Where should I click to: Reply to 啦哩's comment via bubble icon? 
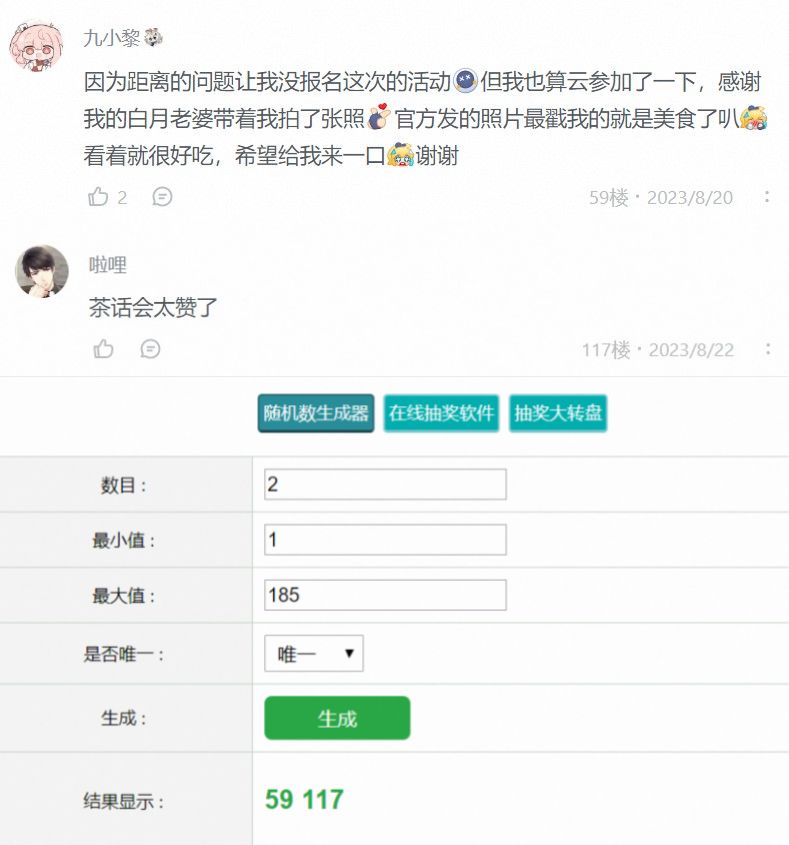coord(150,349)
